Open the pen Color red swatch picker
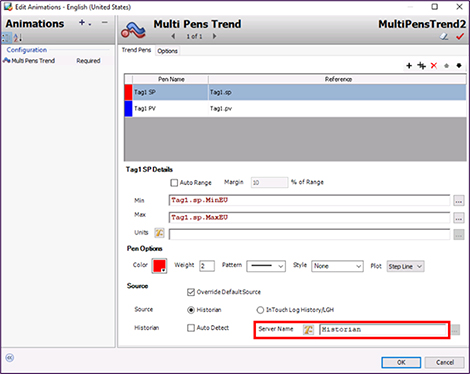This screenshot has height=374, width=470. [159, 266]
